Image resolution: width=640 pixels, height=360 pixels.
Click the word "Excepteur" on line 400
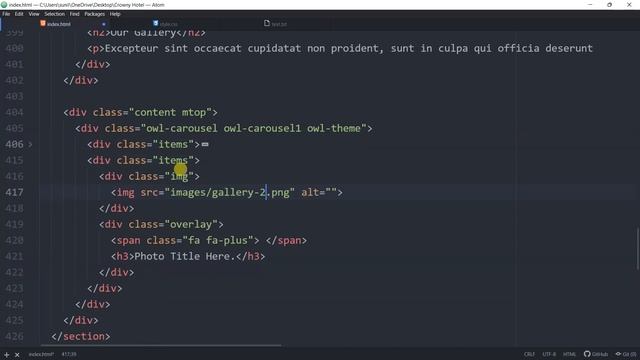131,48
